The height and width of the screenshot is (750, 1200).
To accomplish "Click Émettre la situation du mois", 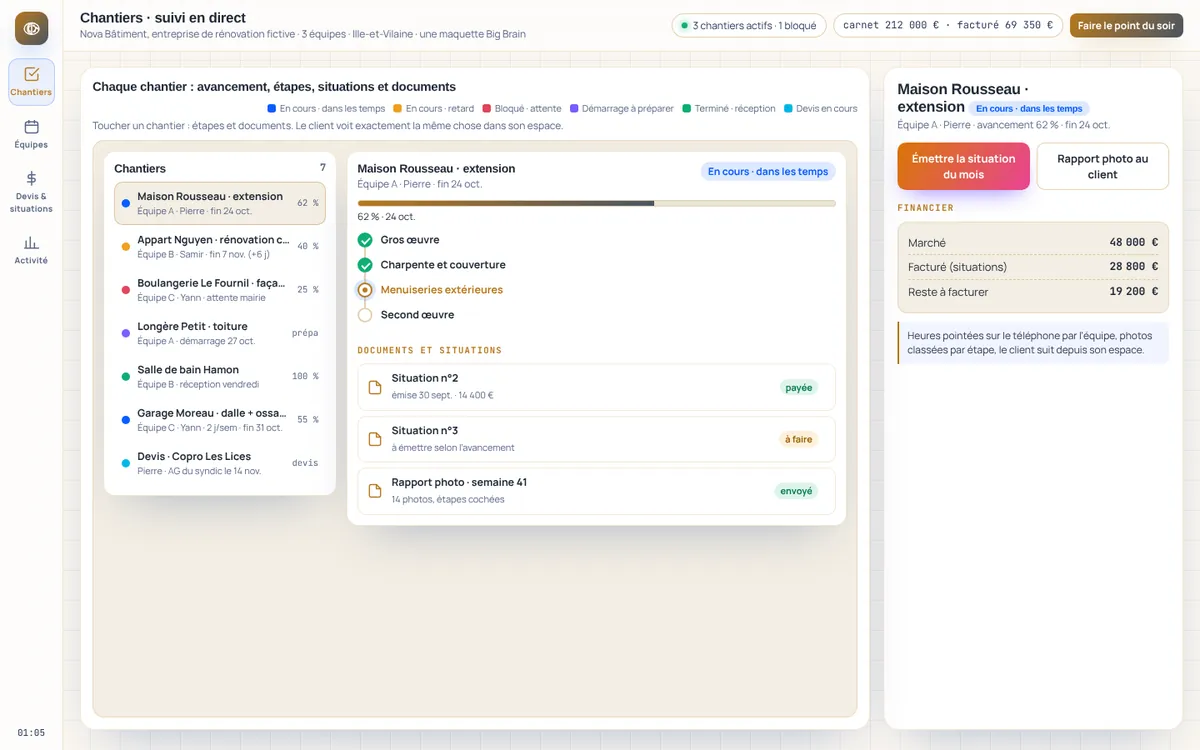I will pos(963,166).
